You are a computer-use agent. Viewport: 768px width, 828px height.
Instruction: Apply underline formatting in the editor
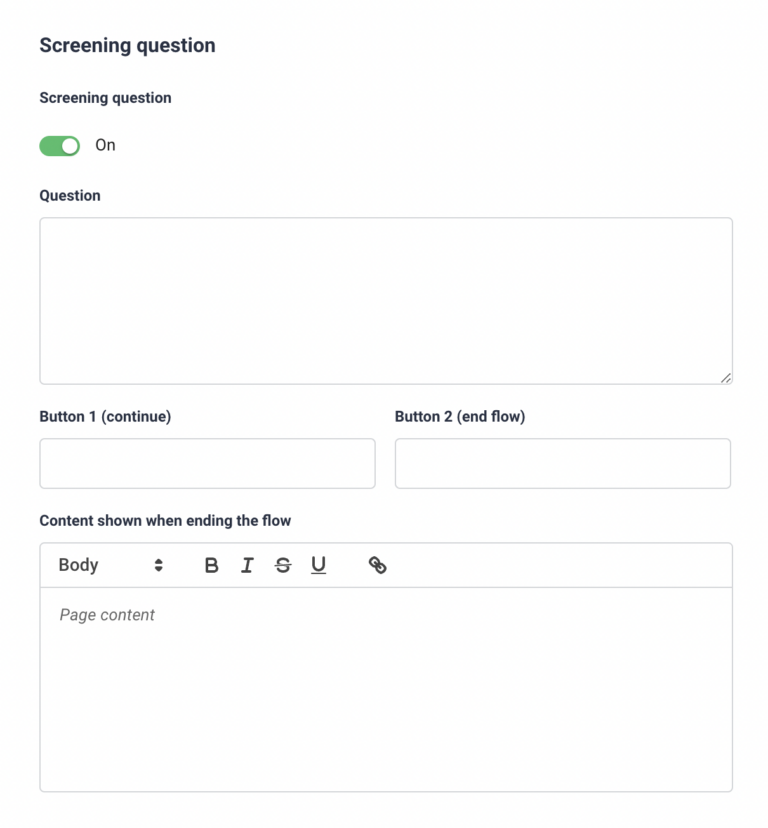(319, 566)
